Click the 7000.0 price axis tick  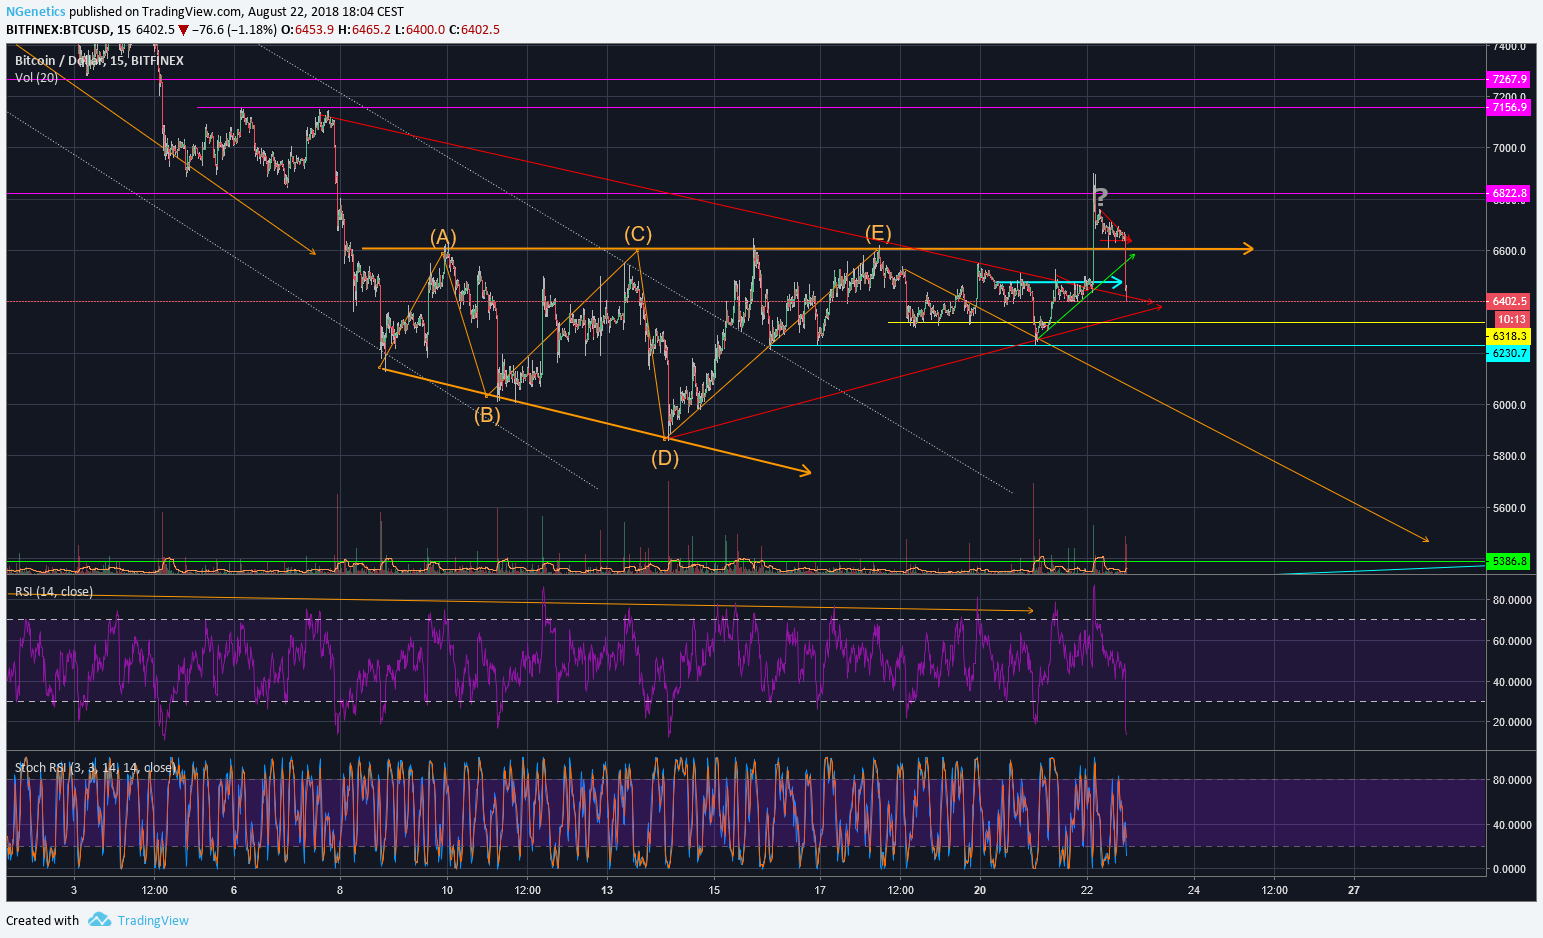tap(1509, 148)
